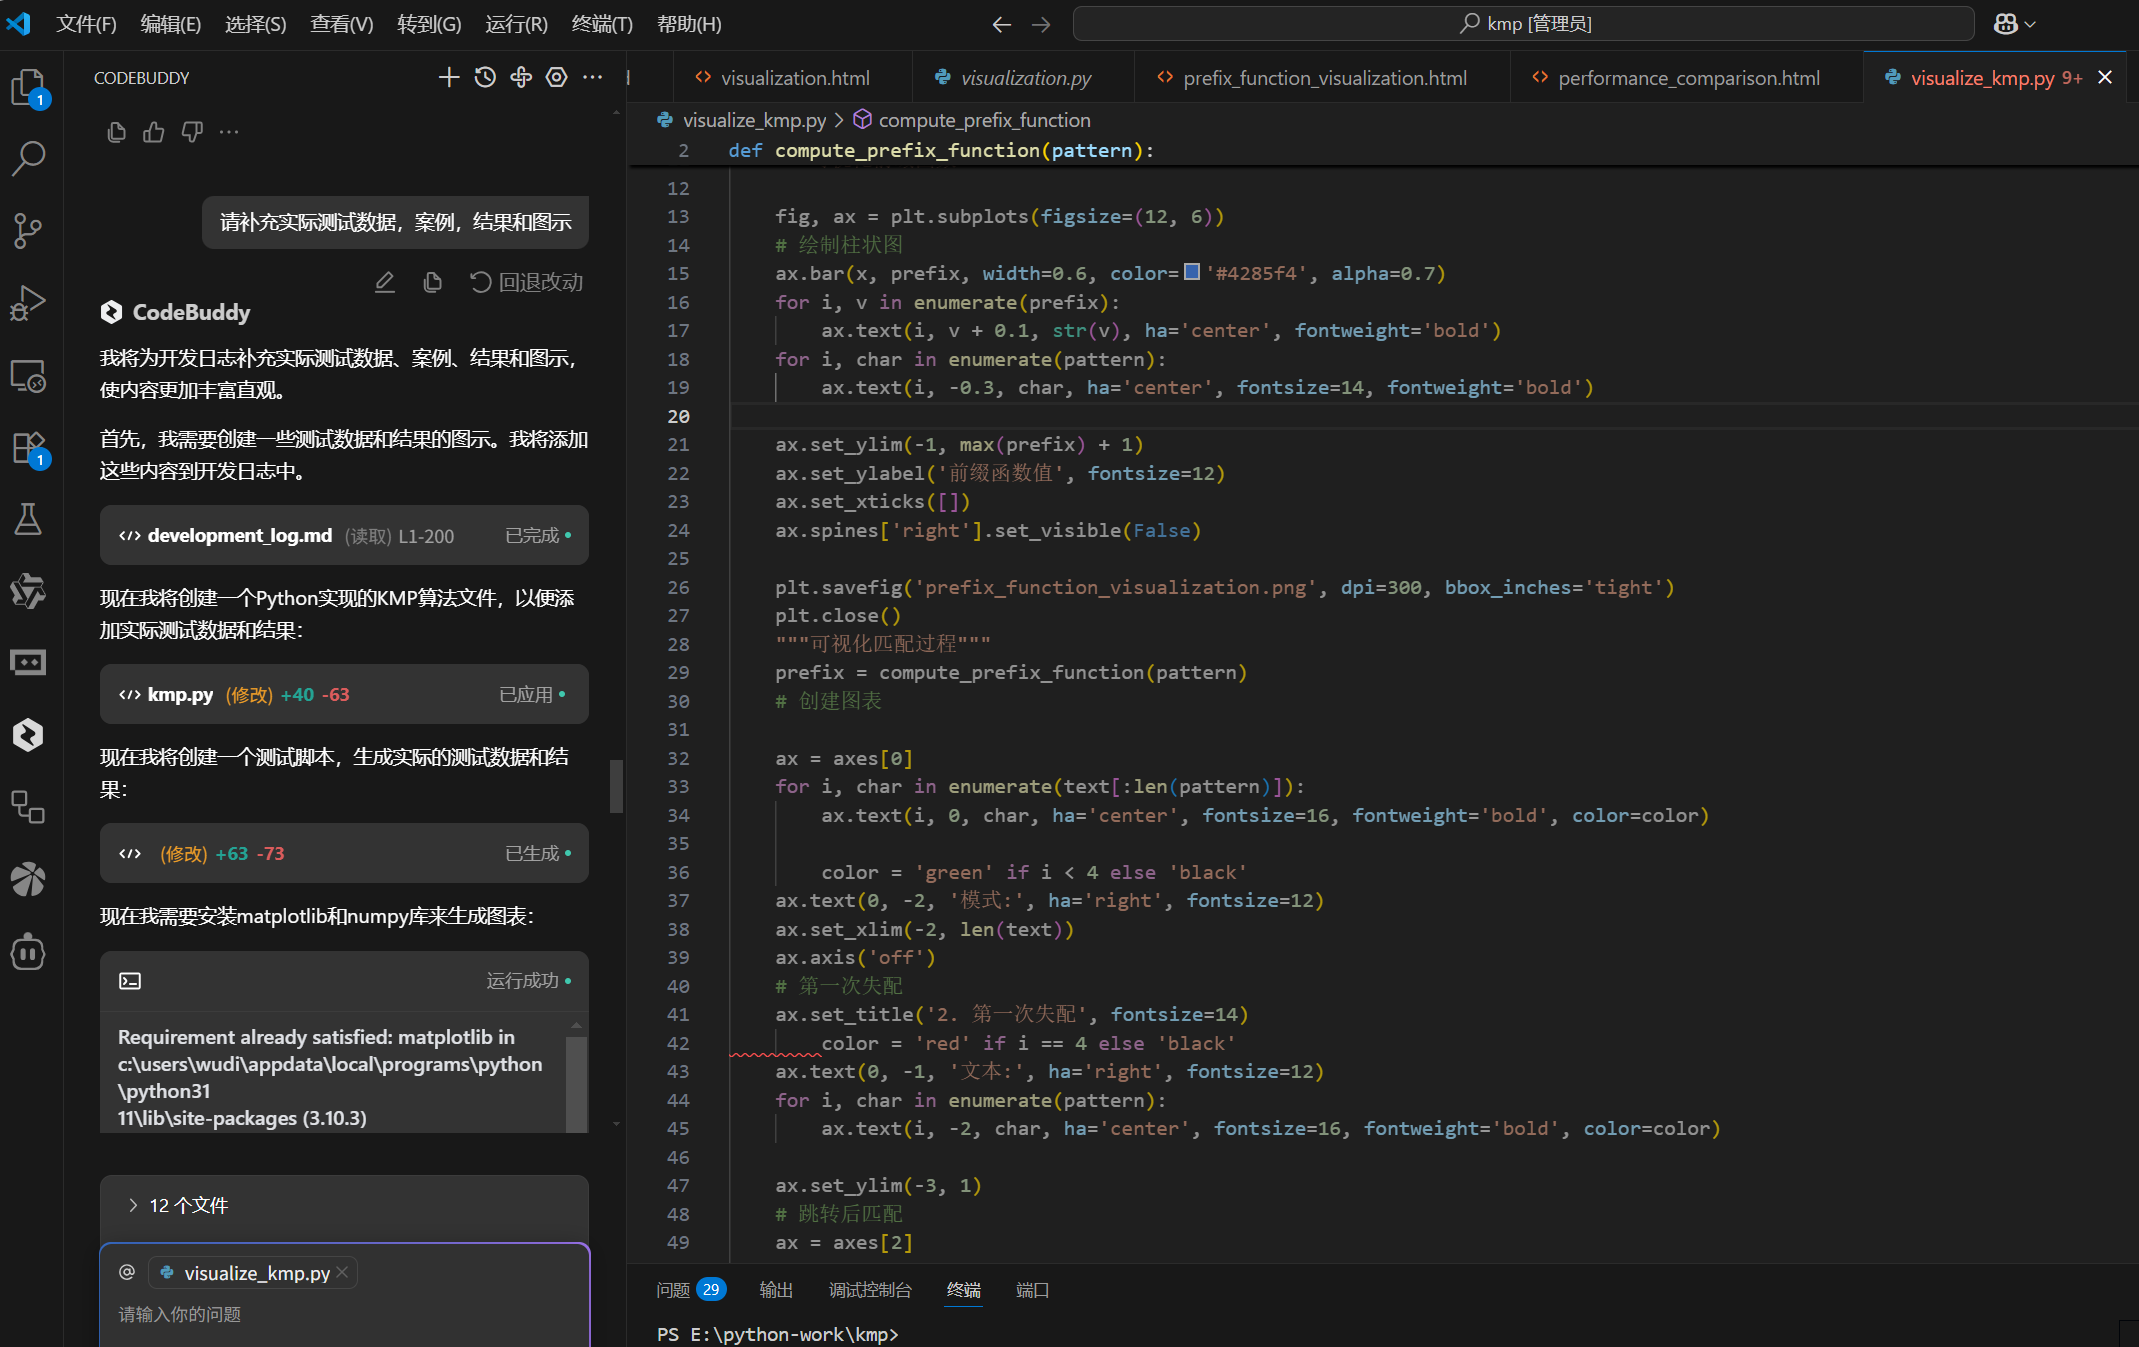Remove visualize_kmp.py context chip

343,1272
